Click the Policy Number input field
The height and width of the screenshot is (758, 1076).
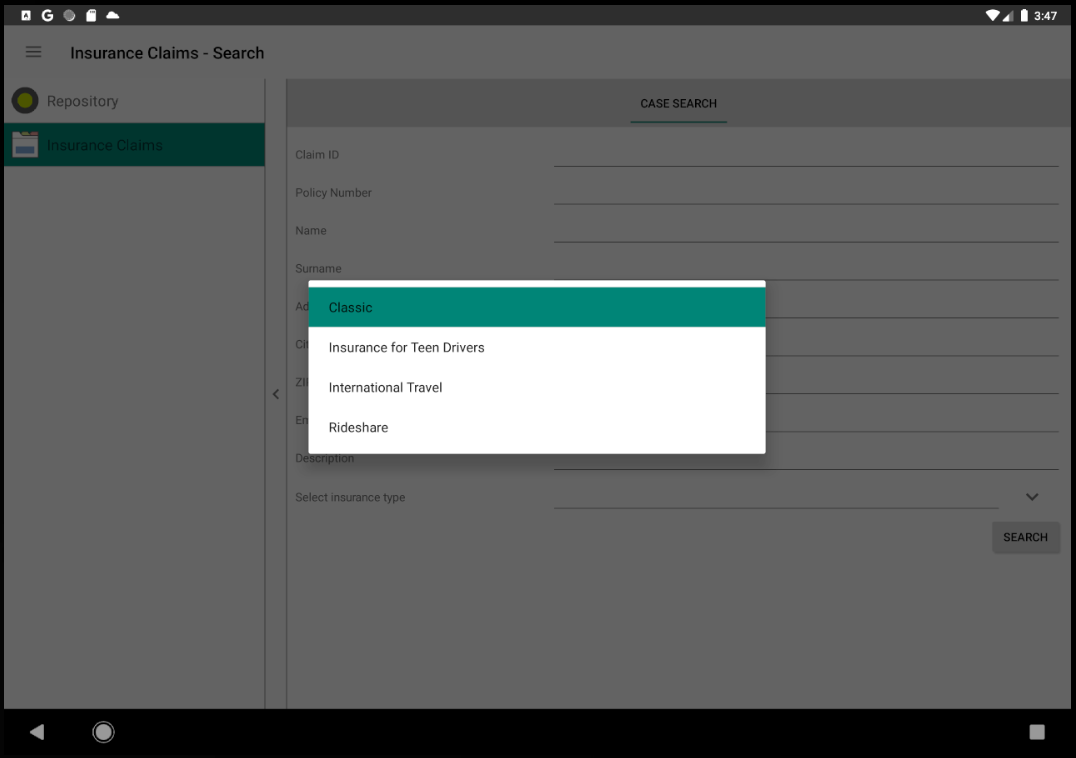coord(805,192)
